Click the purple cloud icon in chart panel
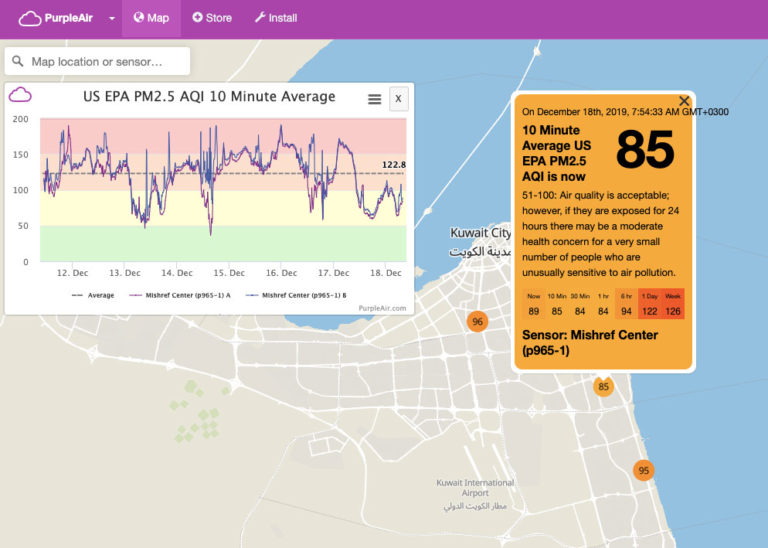This screenshot has width=768, height=548. 20,95
